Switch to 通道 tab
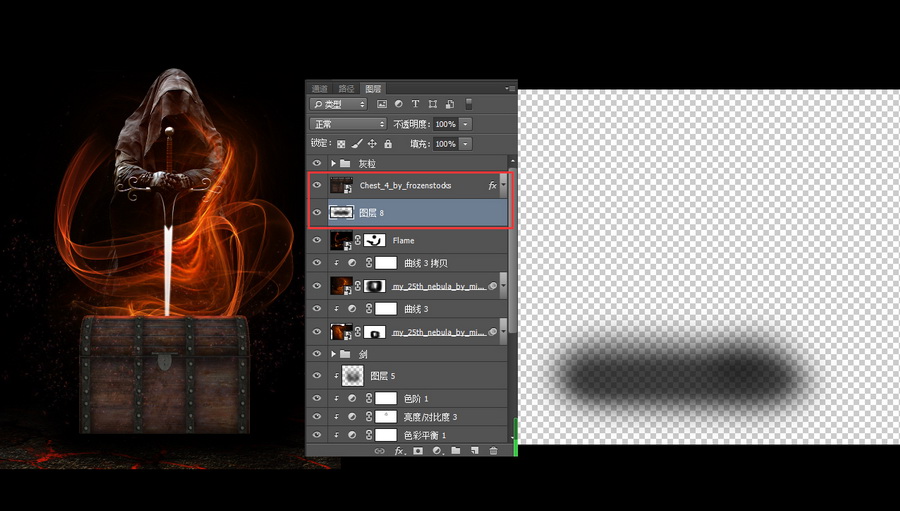Viewport: 900px width, 511px height. 320,88
